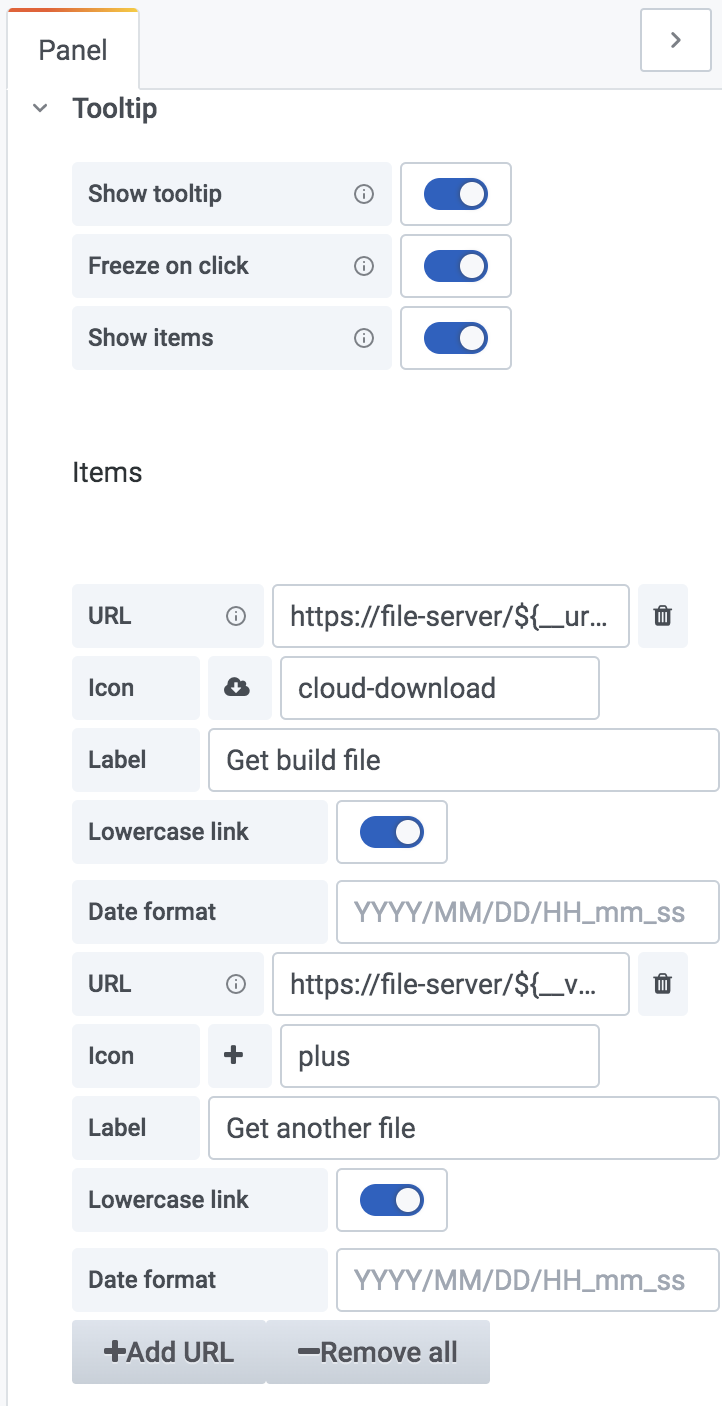
Task: Toggle the Show items switch
Action: coord(456,338)
